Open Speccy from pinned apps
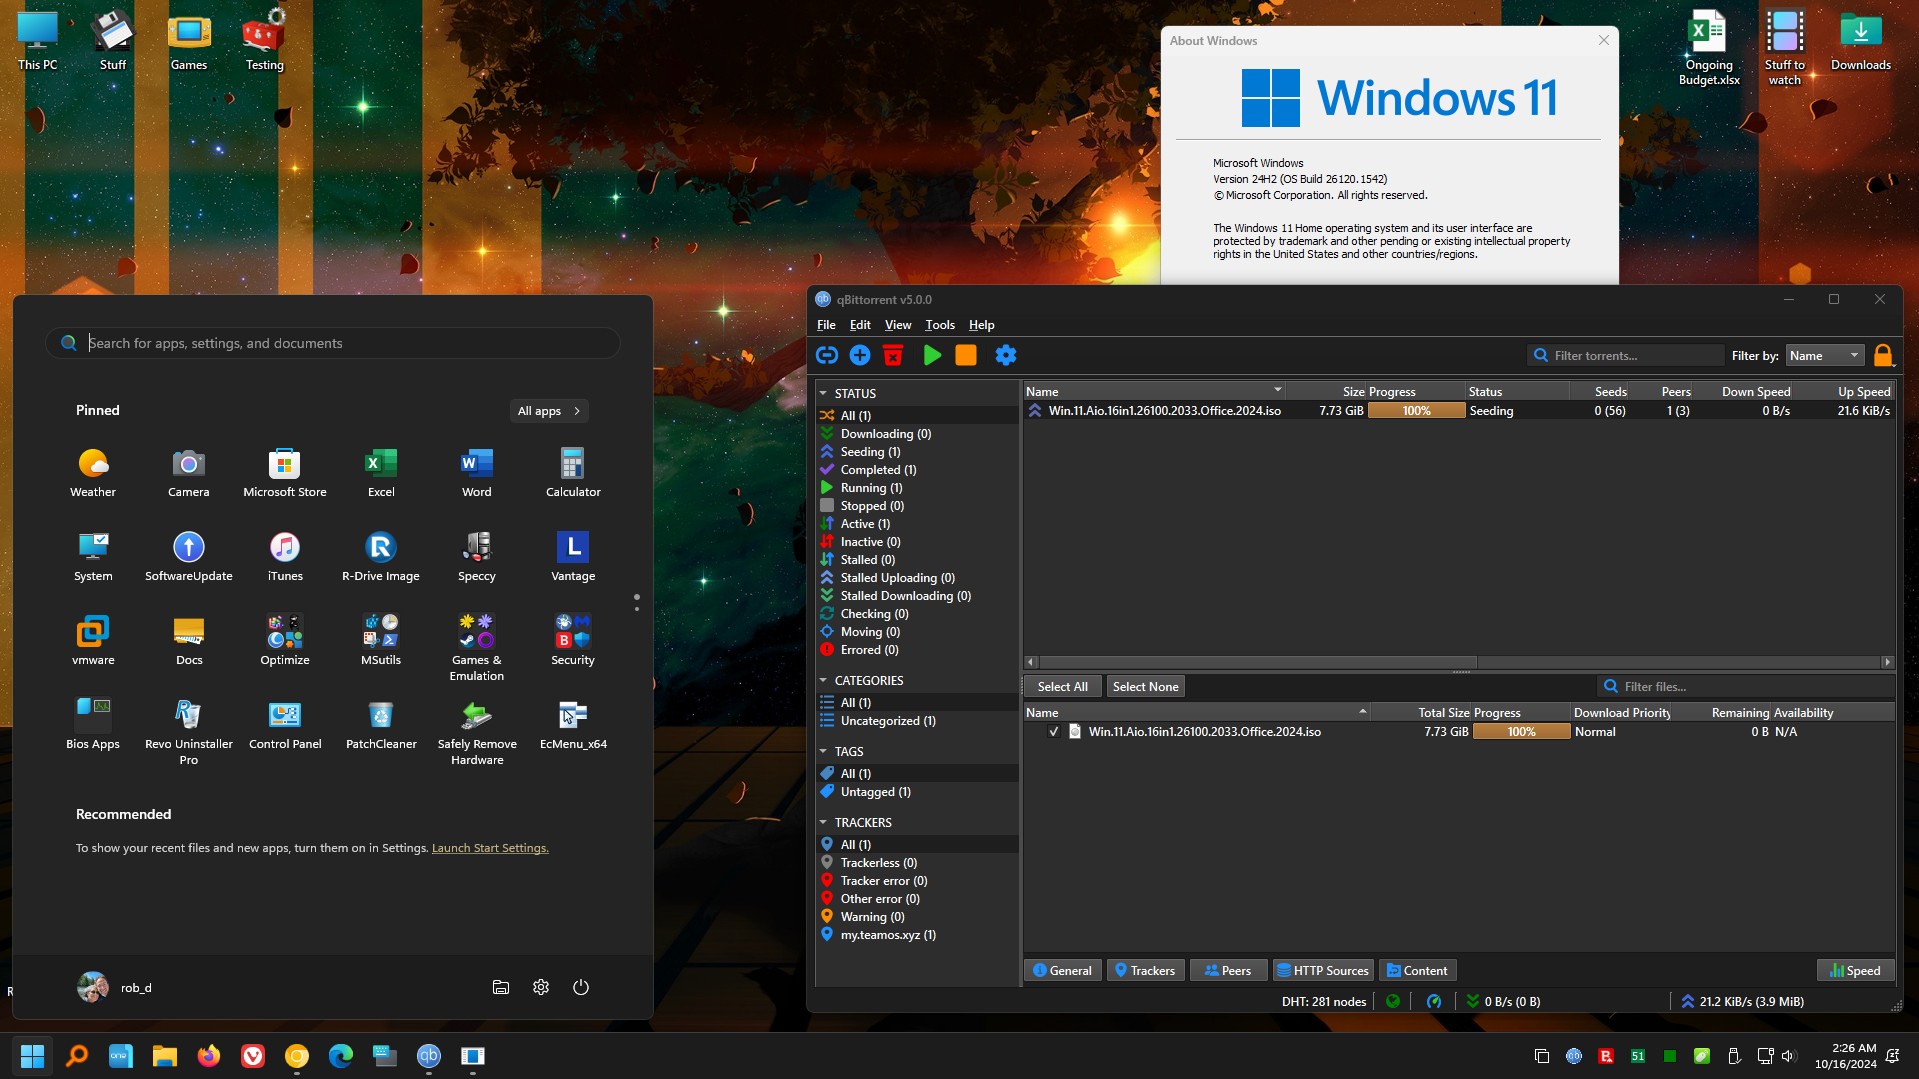This screenshot has width=1919, height=1079. click(477, 556)
